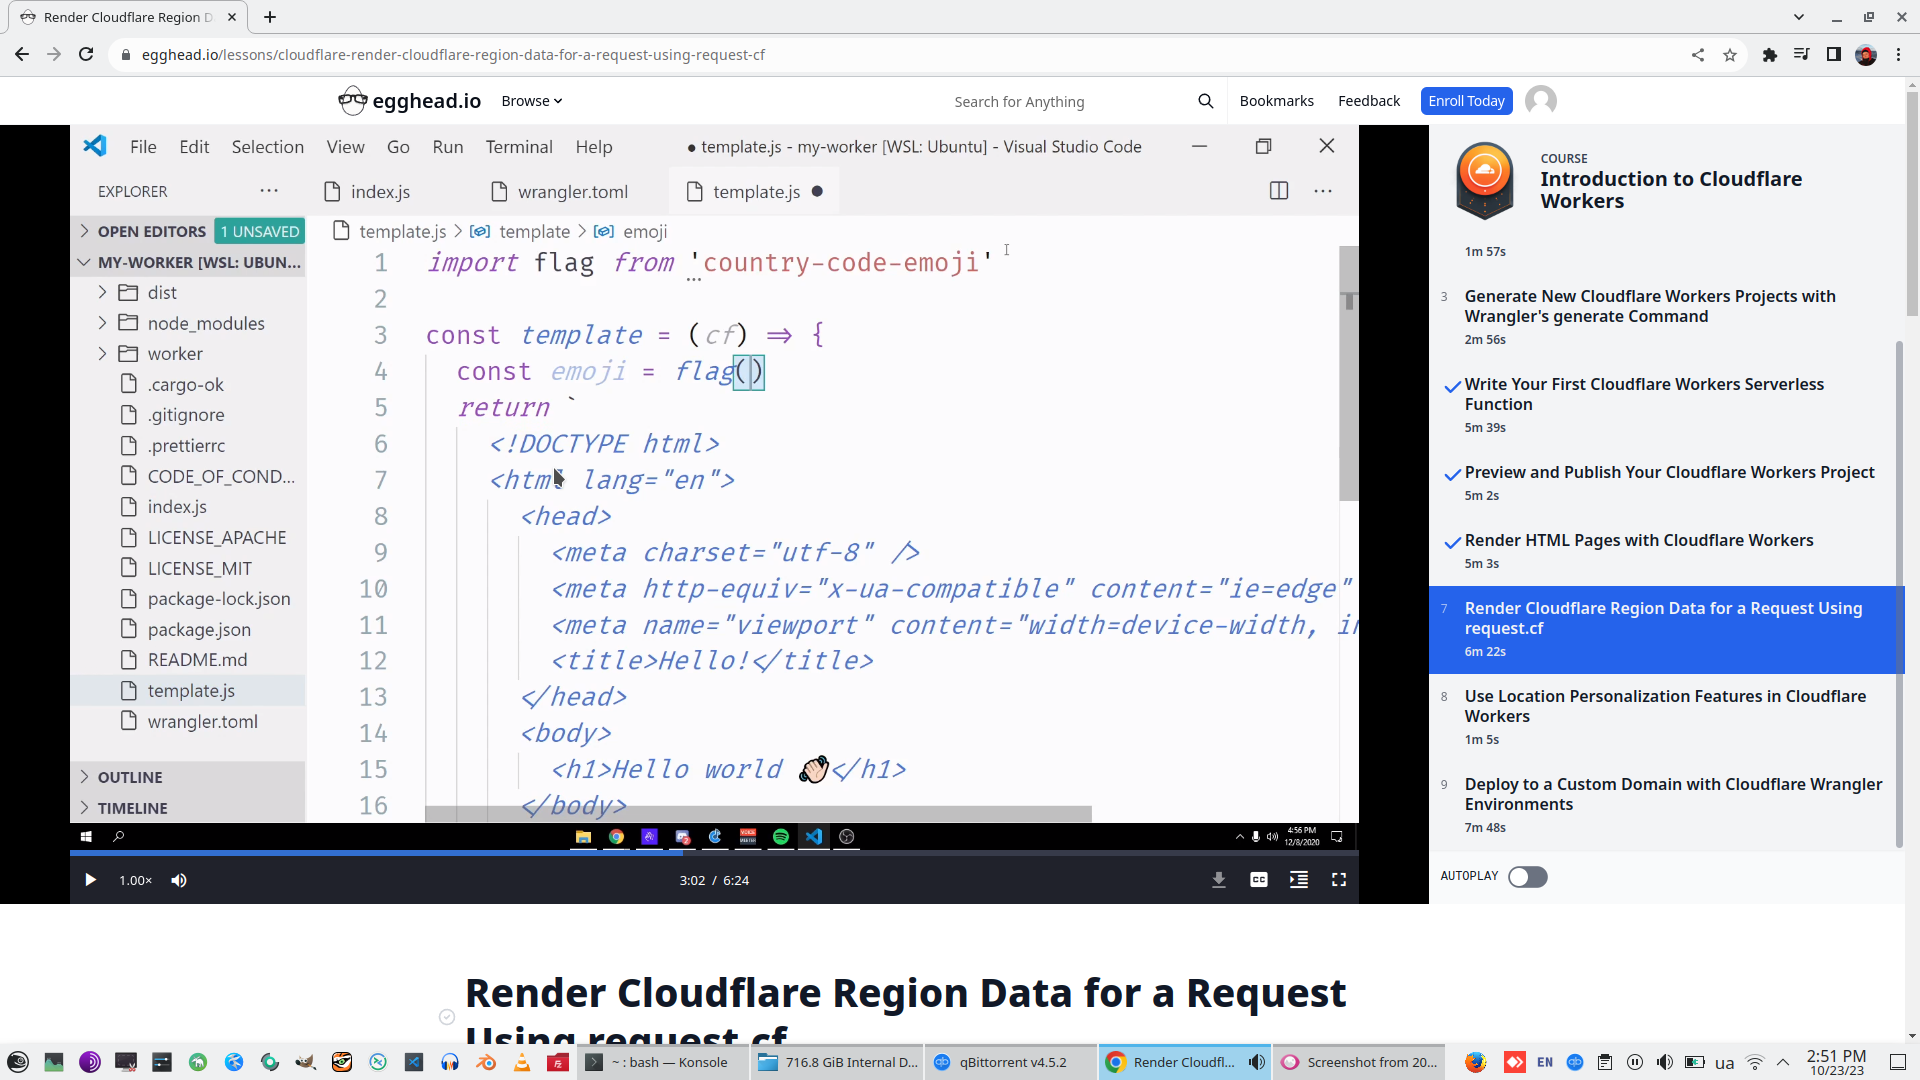Open the playback speed 1.00× selector
The height and width of the screenshot is (1080, 1920).
coord(135,880)
